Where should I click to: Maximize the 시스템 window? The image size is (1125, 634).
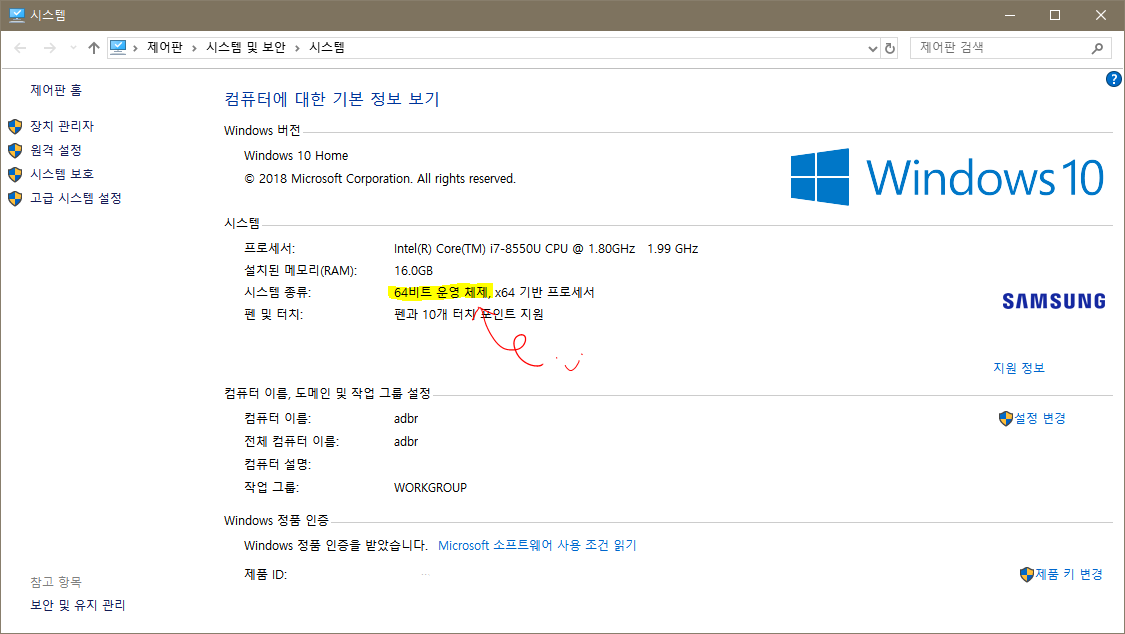[x=1055, y=15]
